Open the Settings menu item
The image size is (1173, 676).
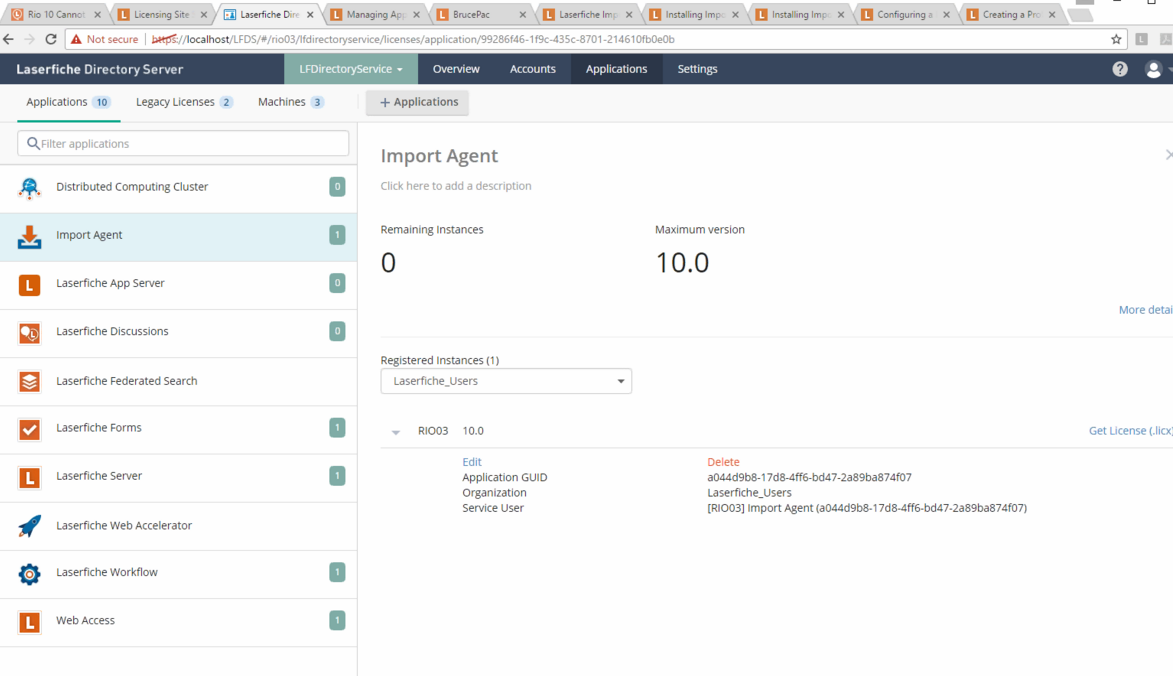pos(697,69)
